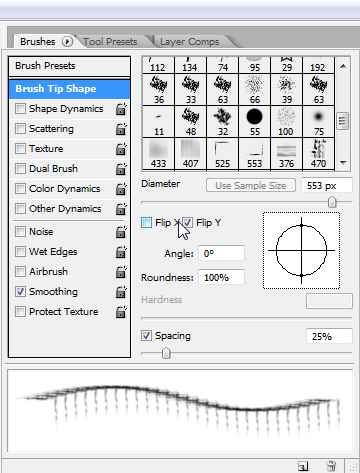Uncheck the Spacing checkbox
The height and width of the screenshot is (473, 360).
point(146,335)
